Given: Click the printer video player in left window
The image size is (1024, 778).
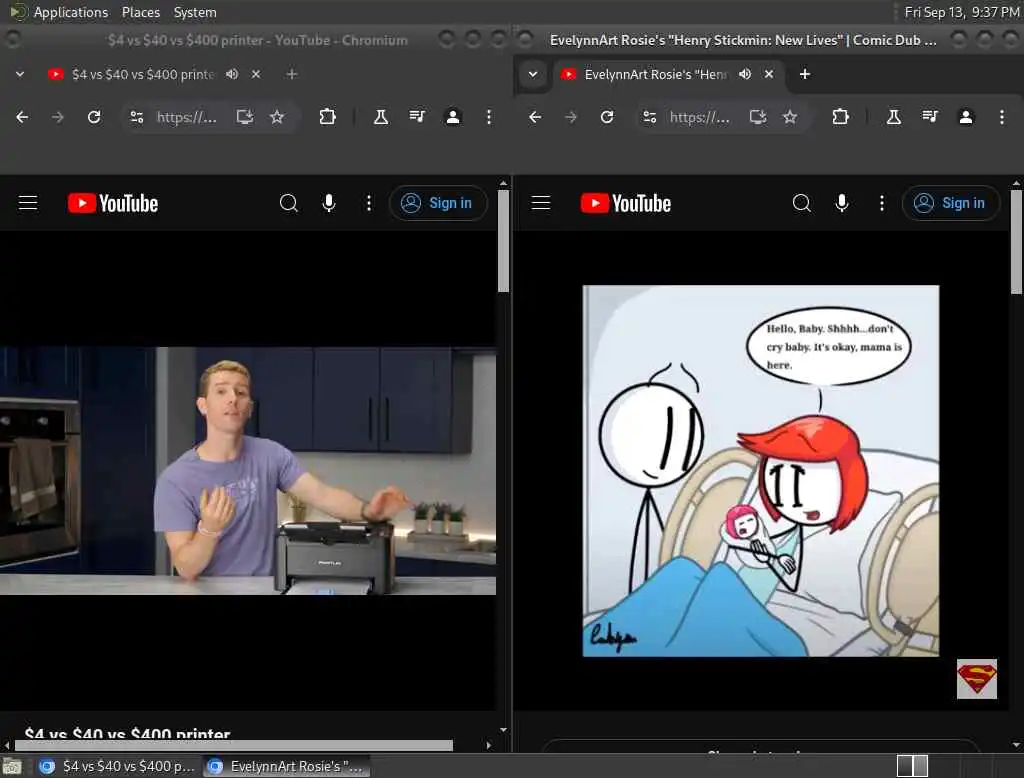Looking at the screenshot, I should tap(248, 470).
